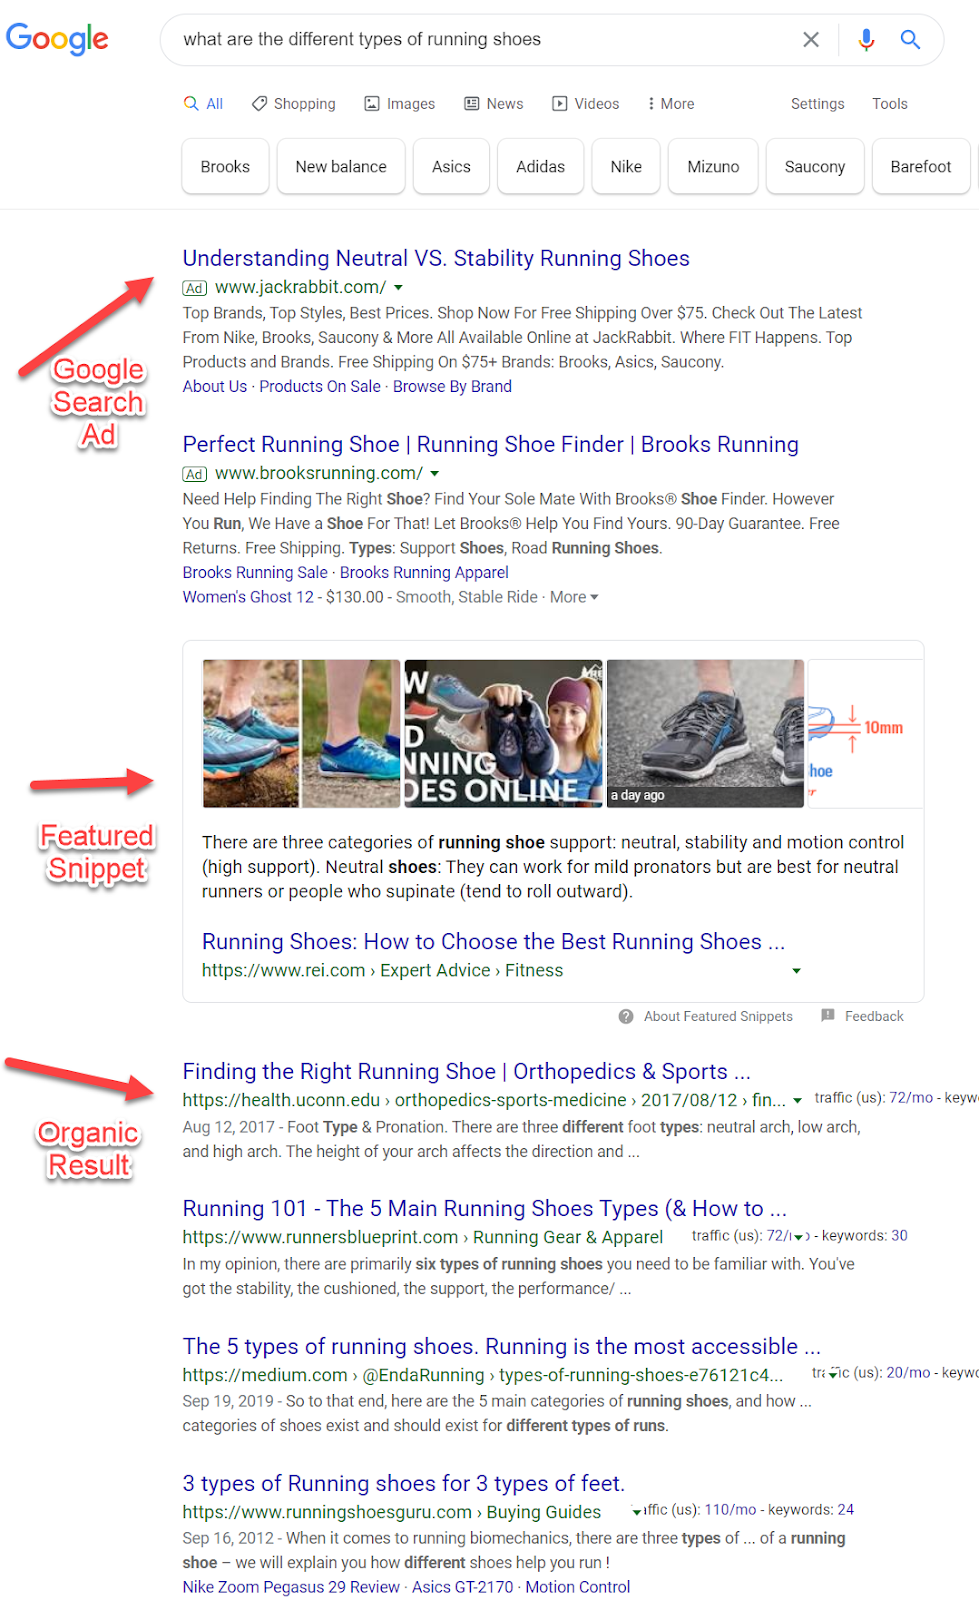The image size is (979, 1600).
Task: Open About Featured Snippets text link
Action: coord(718,1016)
